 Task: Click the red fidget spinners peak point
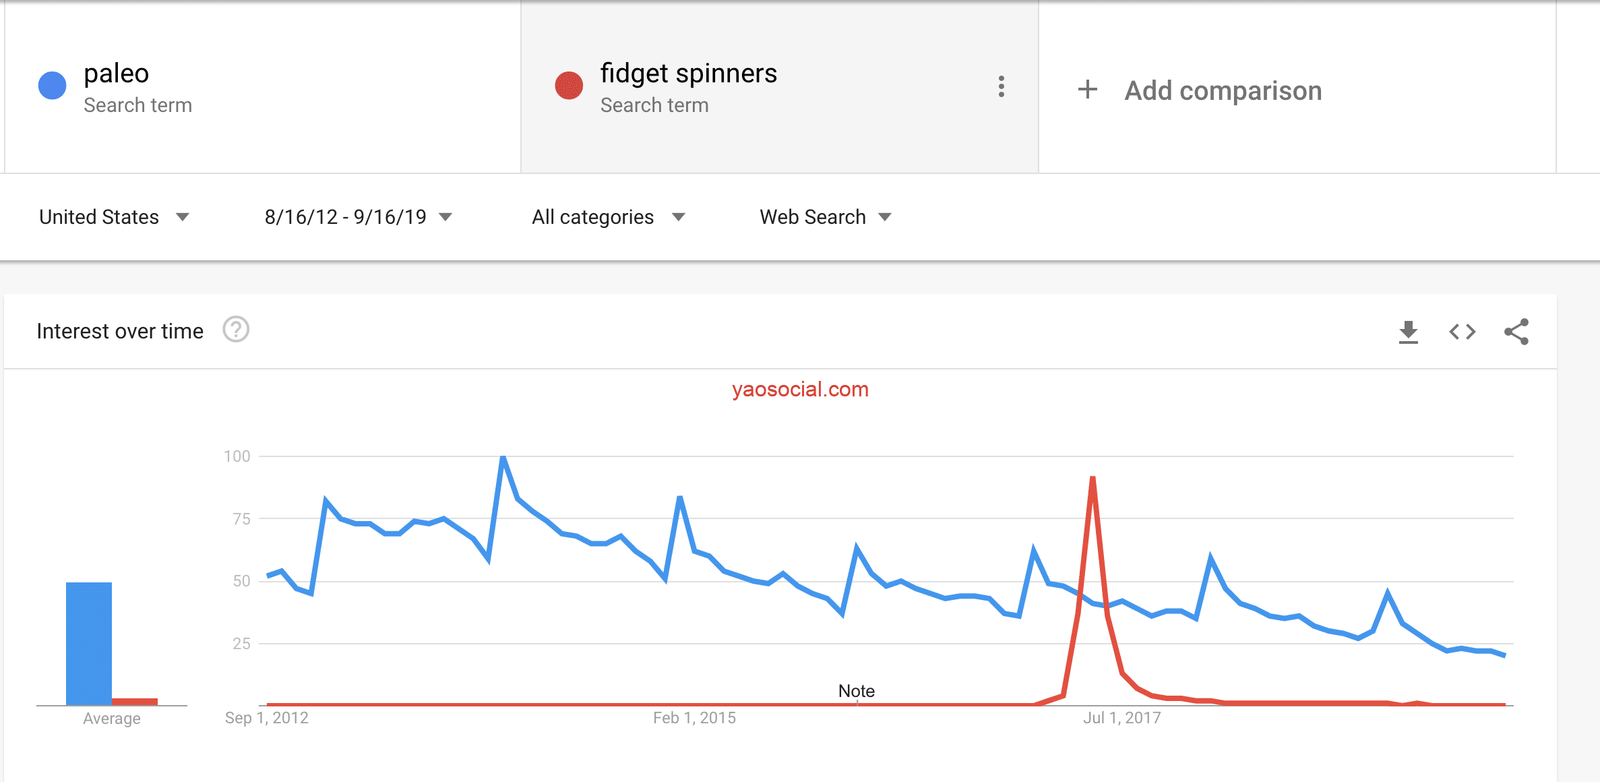click(1093, 479)
